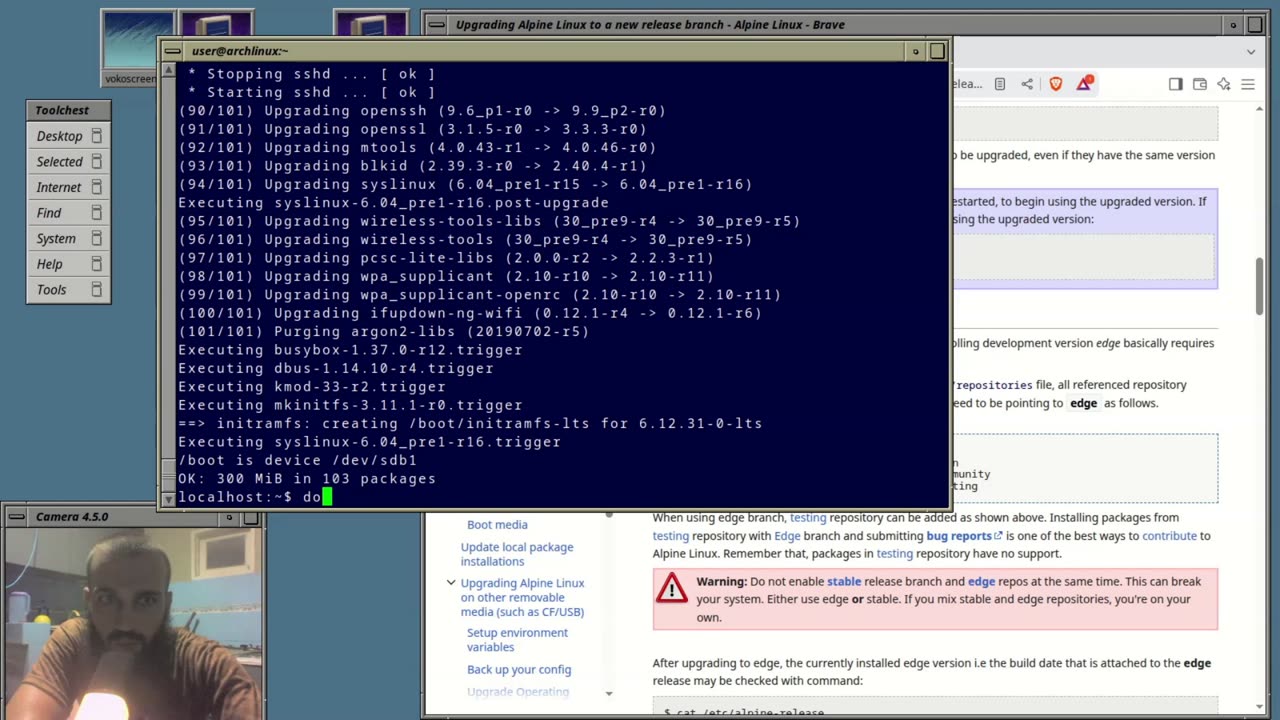Screen dimensions: 1280x720
Task: Open Toolchest Find menu
Action: (49, 213)
